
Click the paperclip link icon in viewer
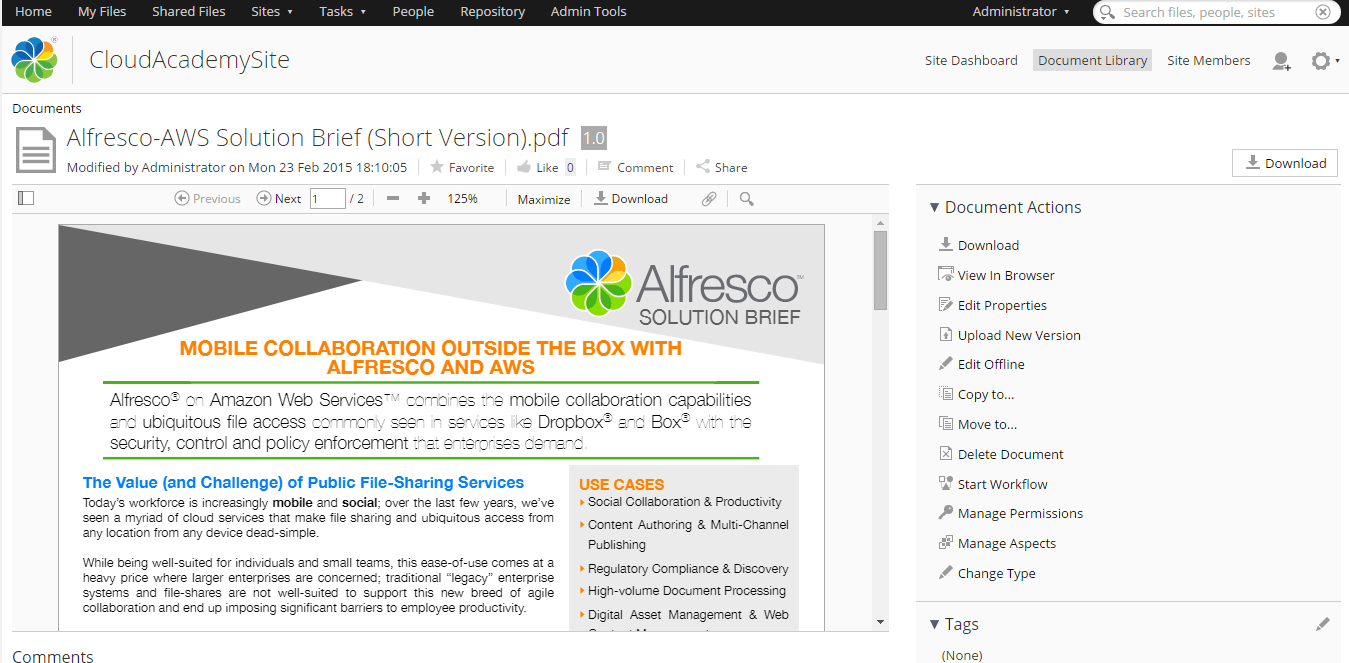click(x=709, y=199)
